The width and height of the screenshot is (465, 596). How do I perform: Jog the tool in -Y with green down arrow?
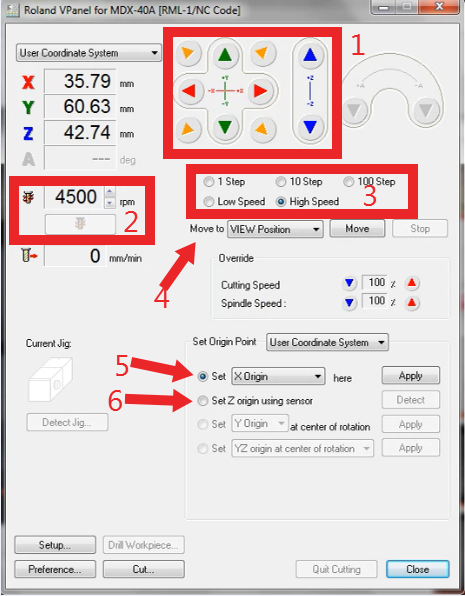tap(225, 127)
